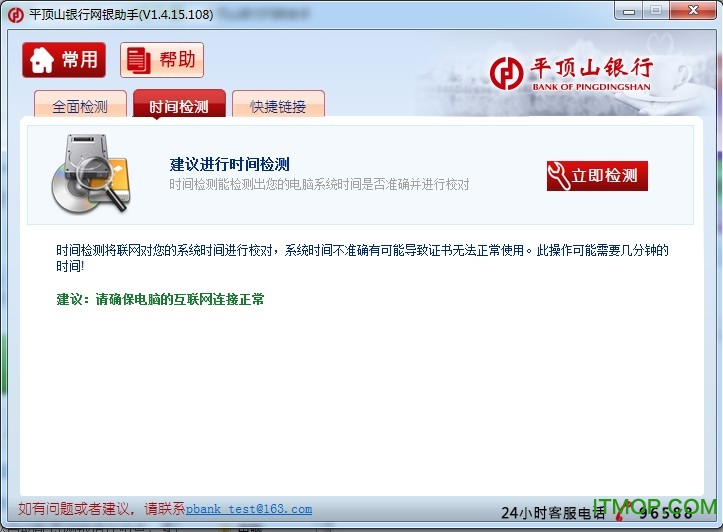Open the 帮助 help section
Viewport: 723px width, 532px height.
coord(162,60)
